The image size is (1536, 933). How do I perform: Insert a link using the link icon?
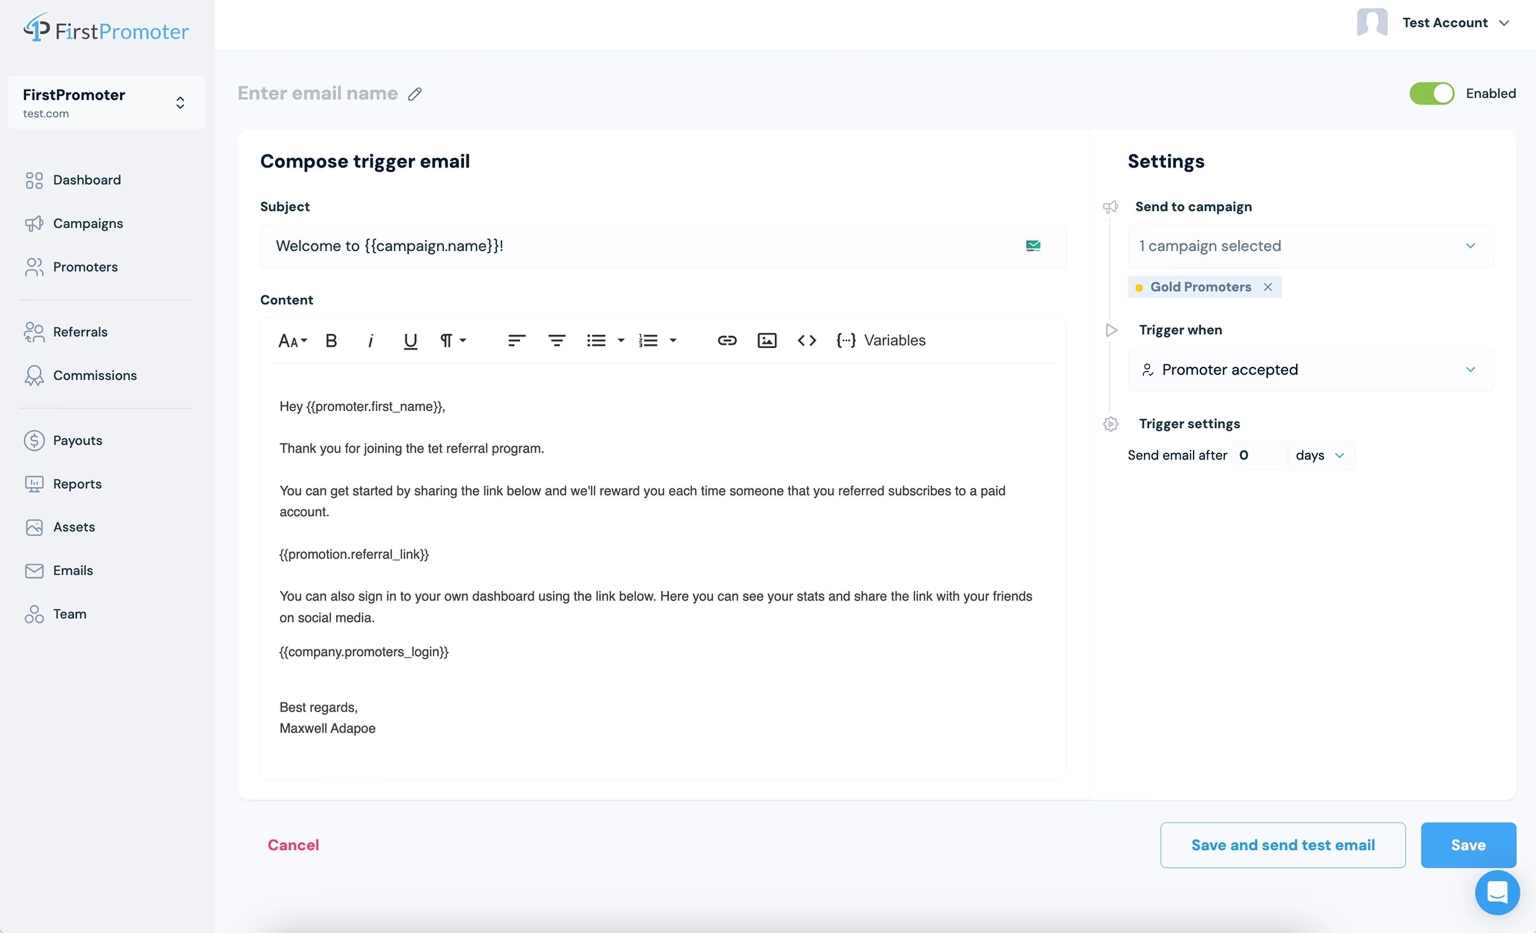tap(727, 341)
